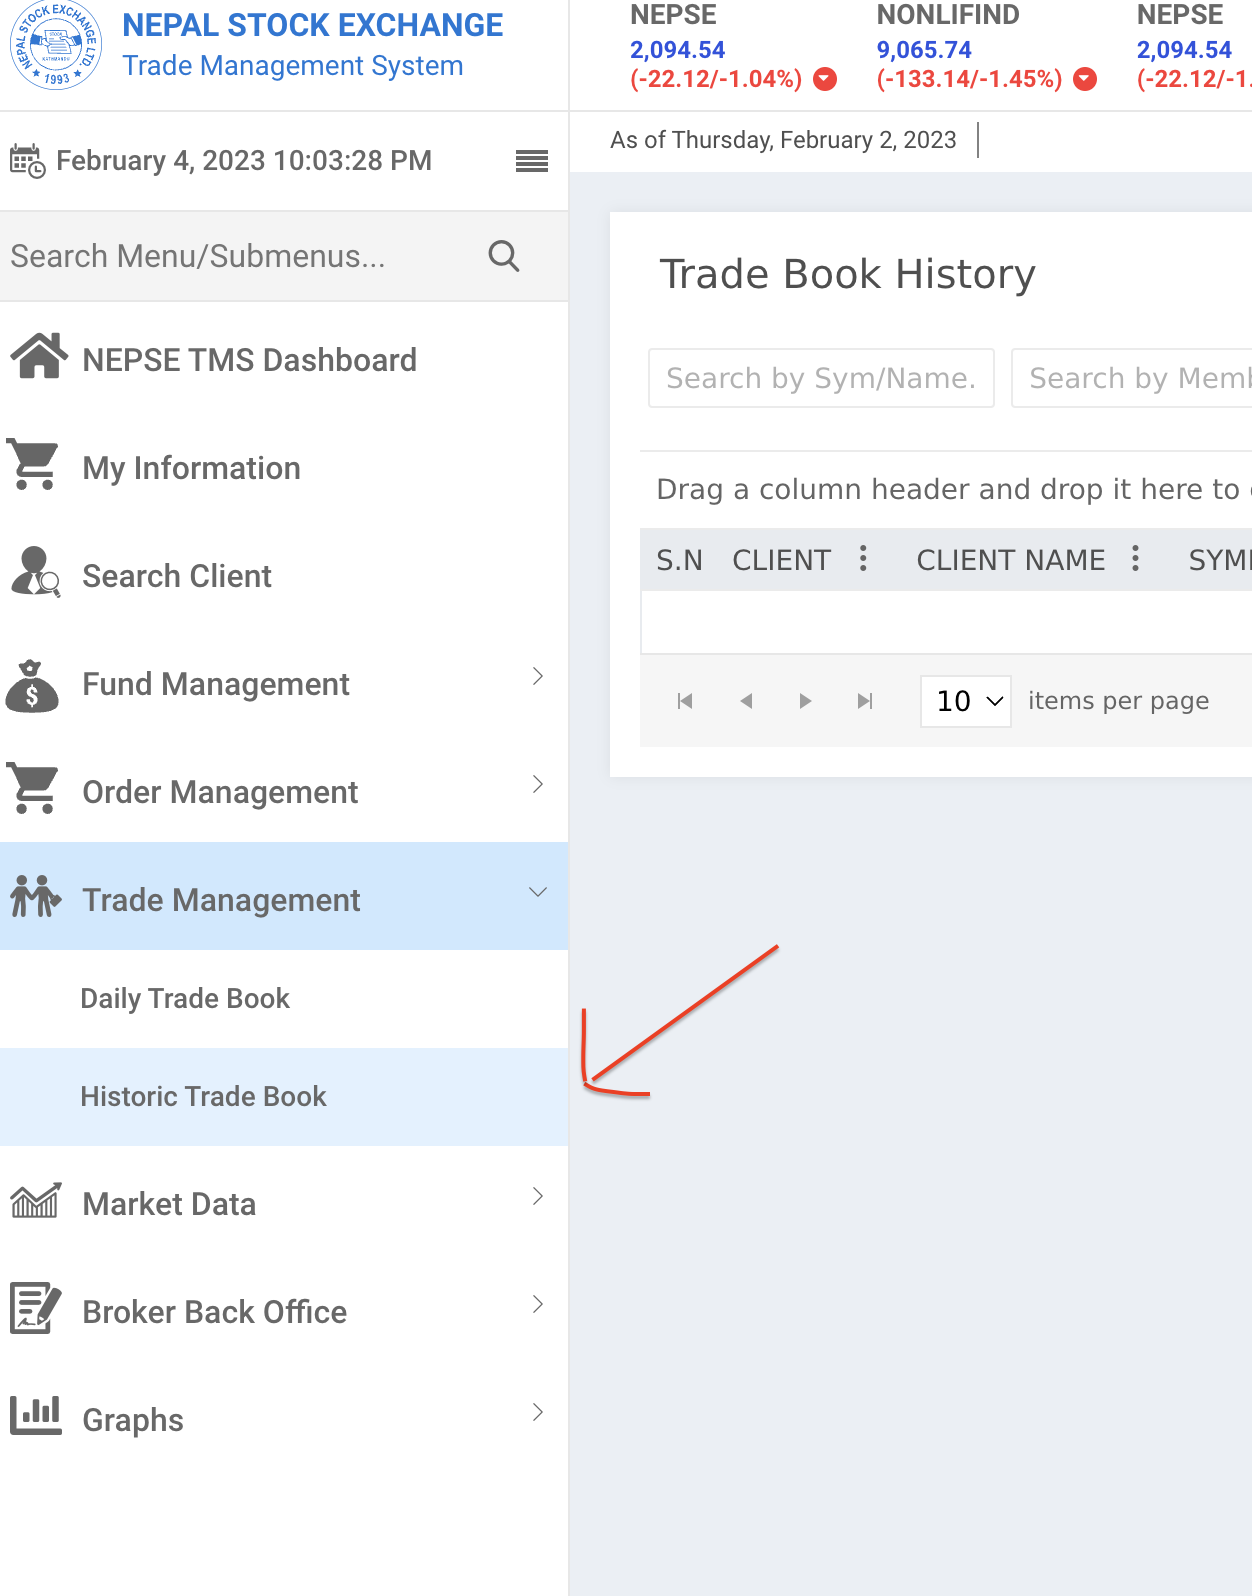The height and width of the screenshot is (1596, 1252).
Task: Sort by the CLIENT NAME column header
Action: click(1011, 560)
